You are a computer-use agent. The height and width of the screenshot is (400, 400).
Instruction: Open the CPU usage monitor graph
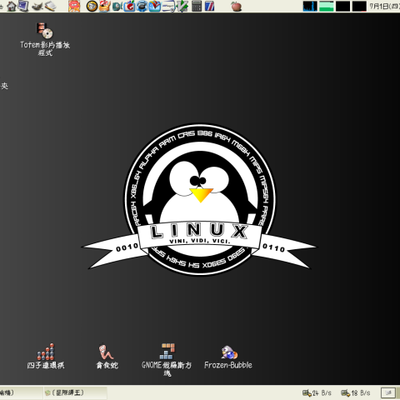(x=310, y=6)
